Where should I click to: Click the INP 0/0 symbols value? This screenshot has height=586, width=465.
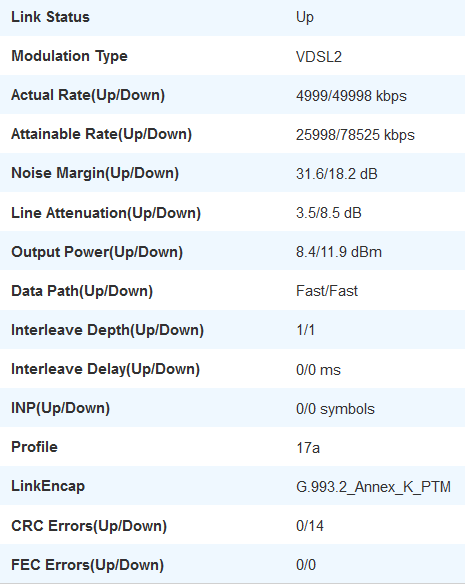335,409
